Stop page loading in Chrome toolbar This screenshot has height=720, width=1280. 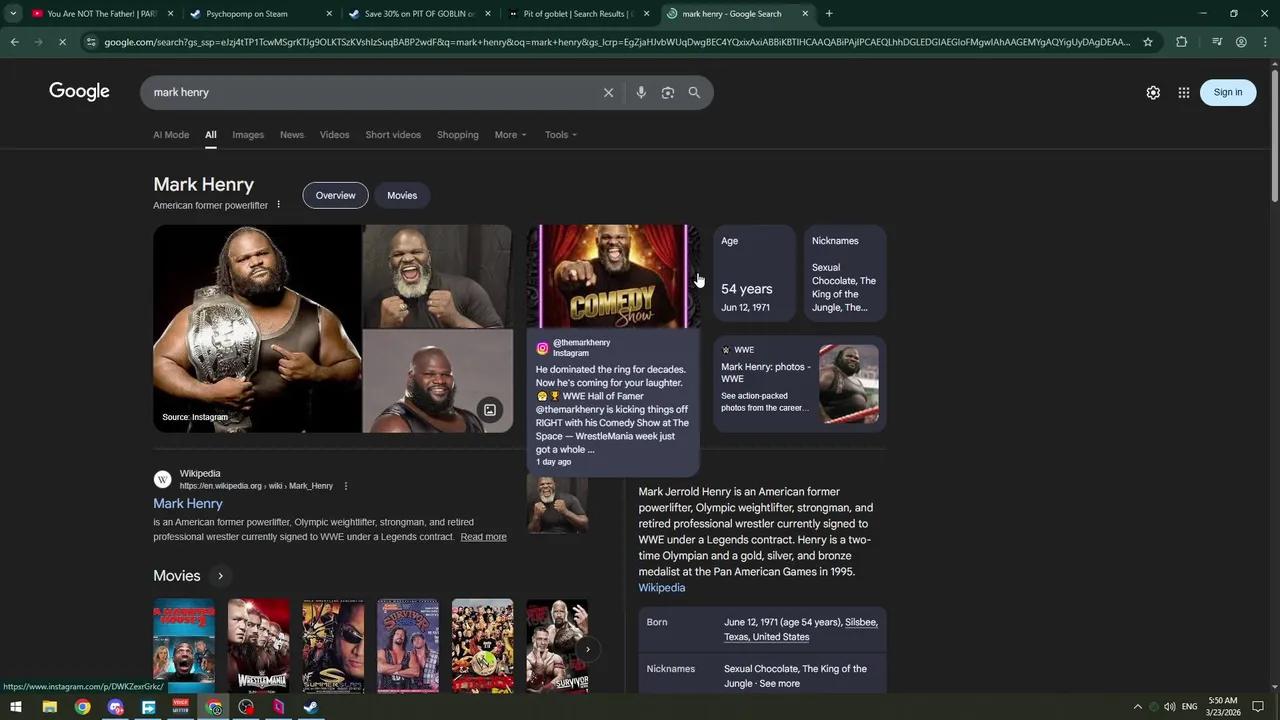(x=62, y=42)
